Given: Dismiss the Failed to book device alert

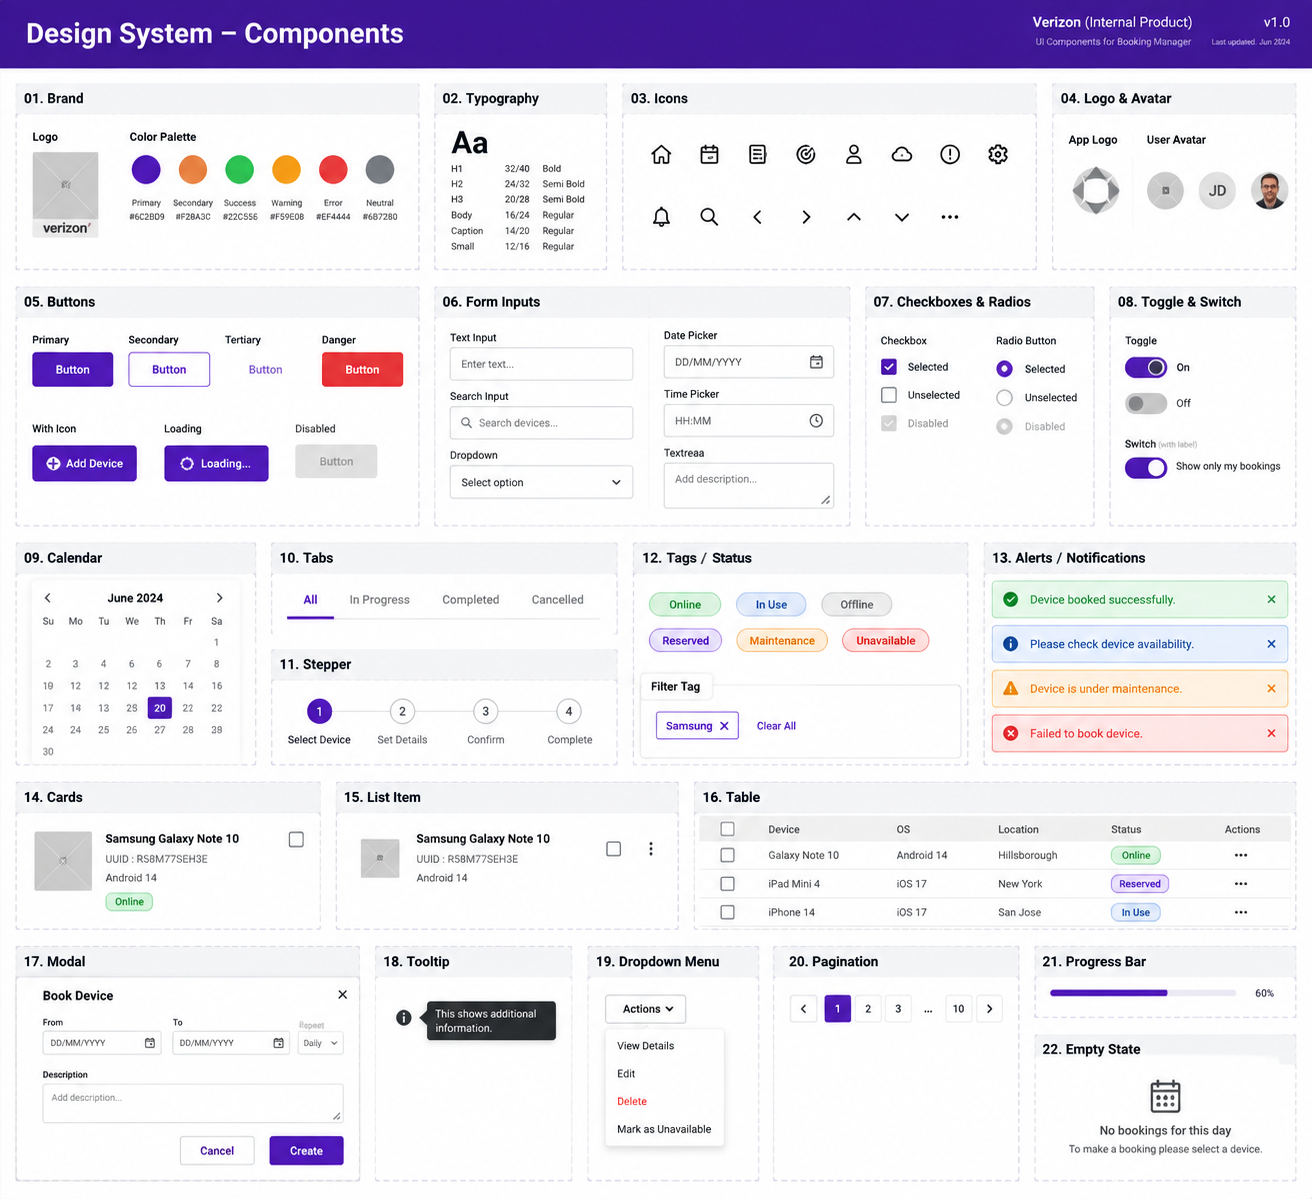Looking at the screenshot, I should click(x=1271, y=733).
